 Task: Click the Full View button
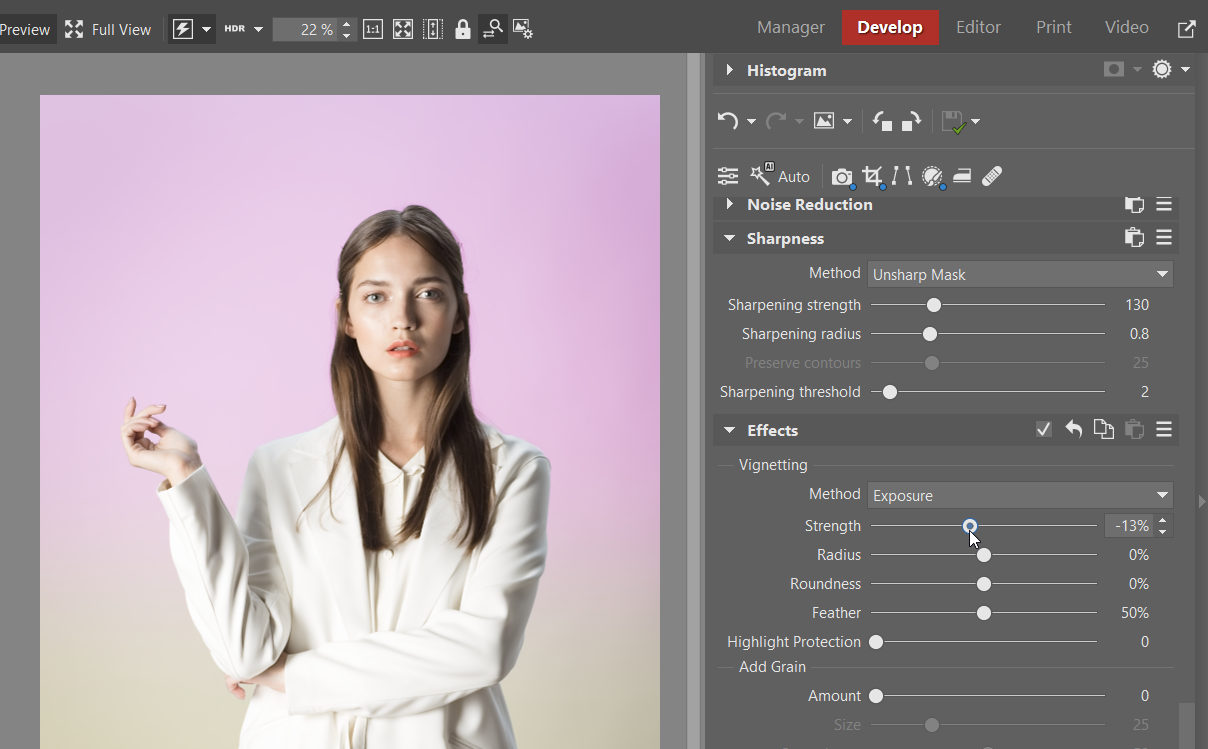pos(108,29)
